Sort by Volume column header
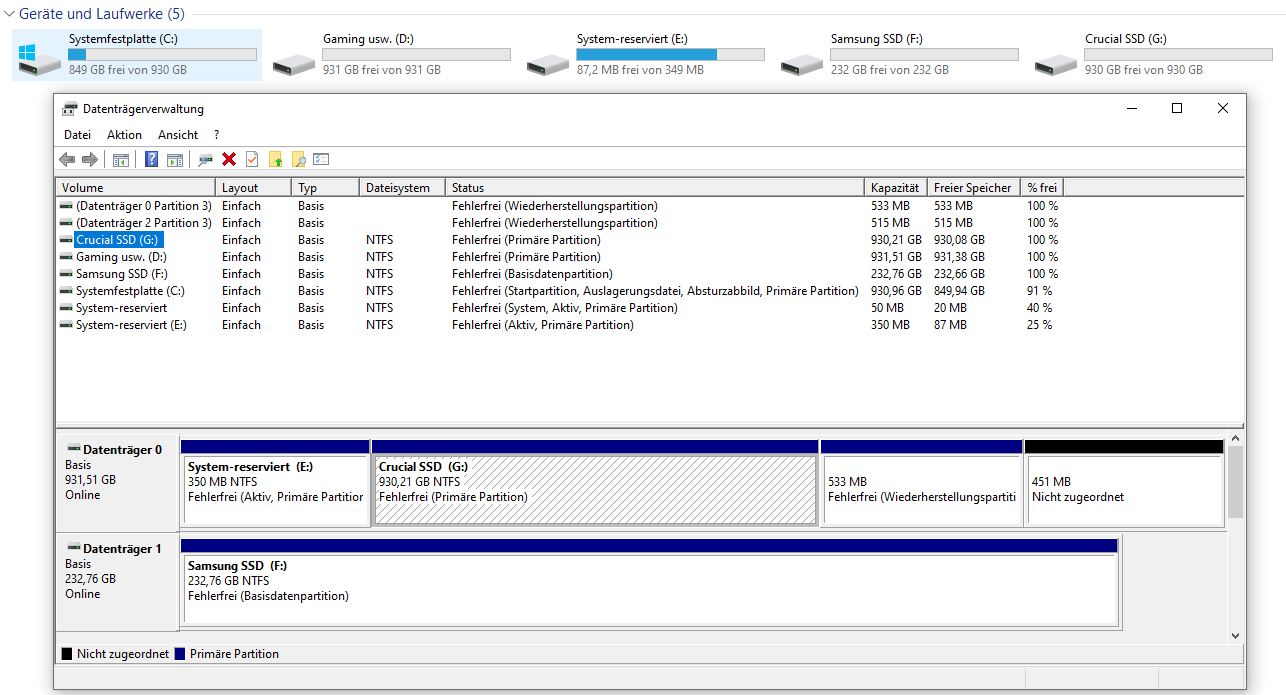This screenshot has width=1286, height=695. pos(135,188)
